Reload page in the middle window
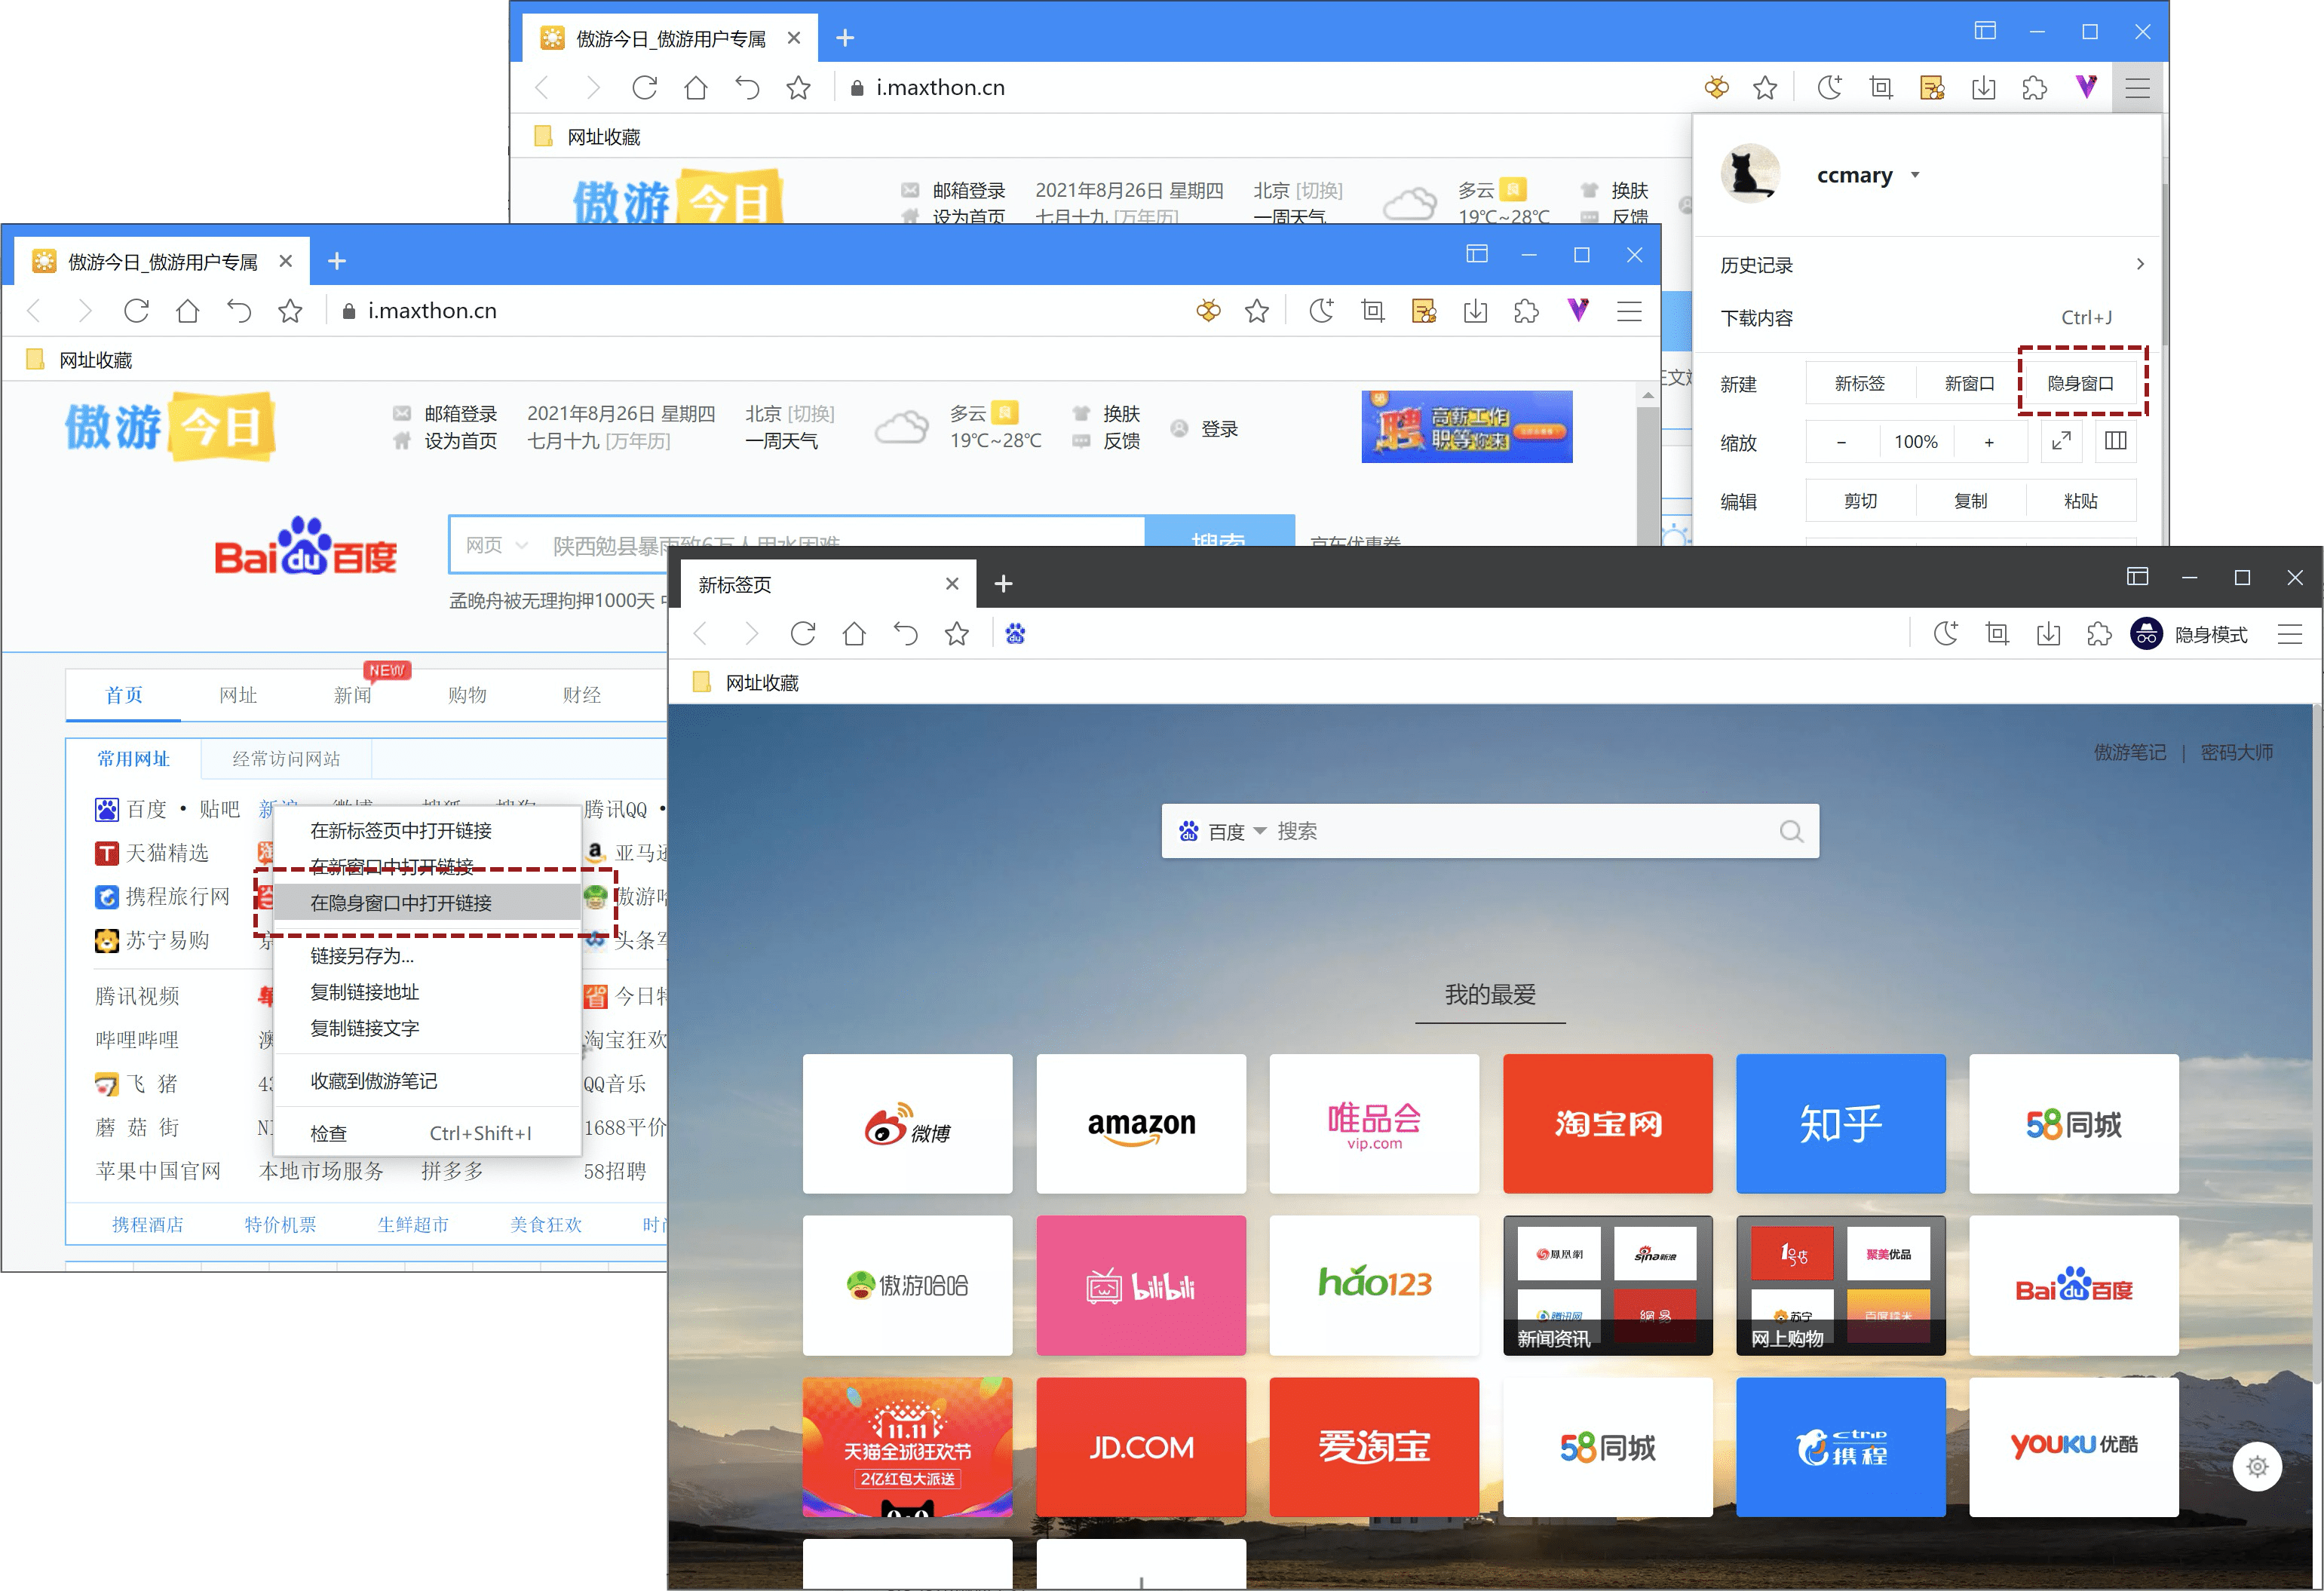Screen dimensions: 2324x1591 point(136,311)
